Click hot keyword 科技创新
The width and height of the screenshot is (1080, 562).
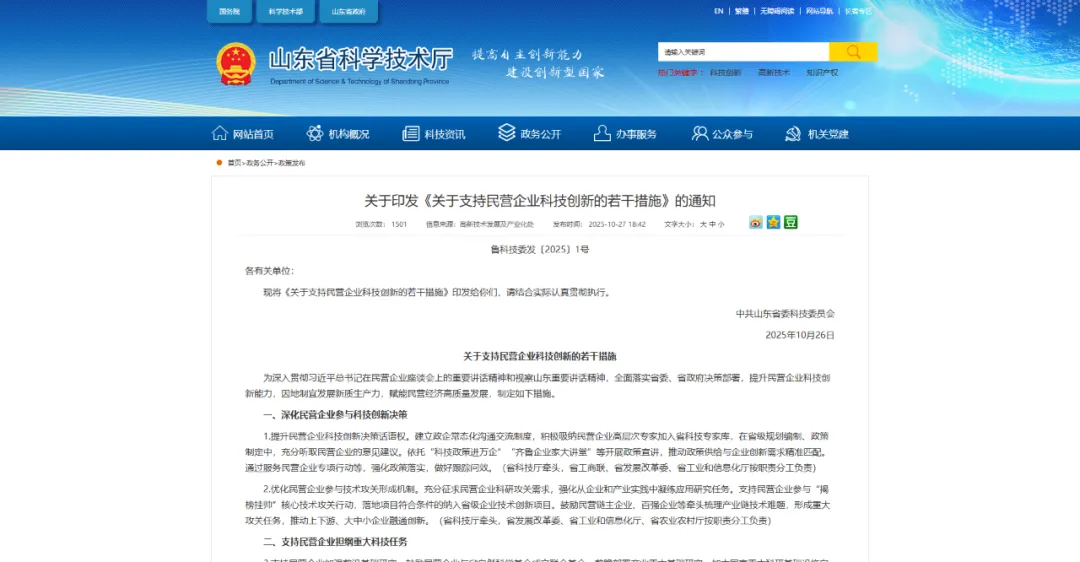[725, 72]
